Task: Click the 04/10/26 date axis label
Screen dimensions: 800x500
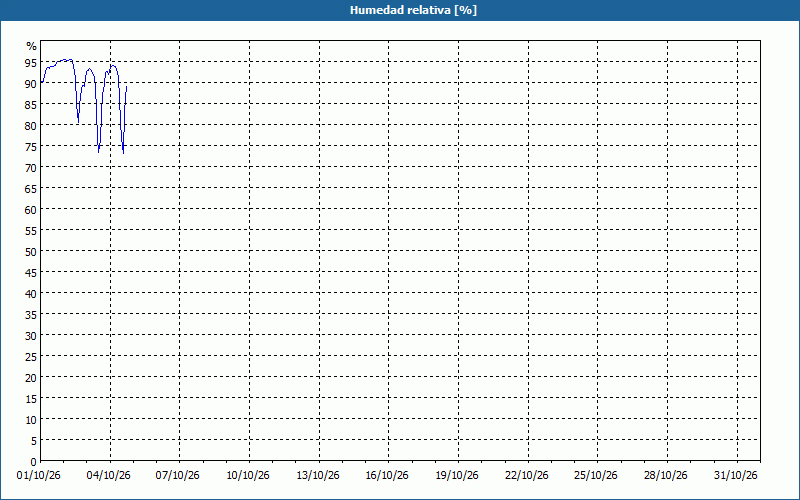Action: pos(109,476)
